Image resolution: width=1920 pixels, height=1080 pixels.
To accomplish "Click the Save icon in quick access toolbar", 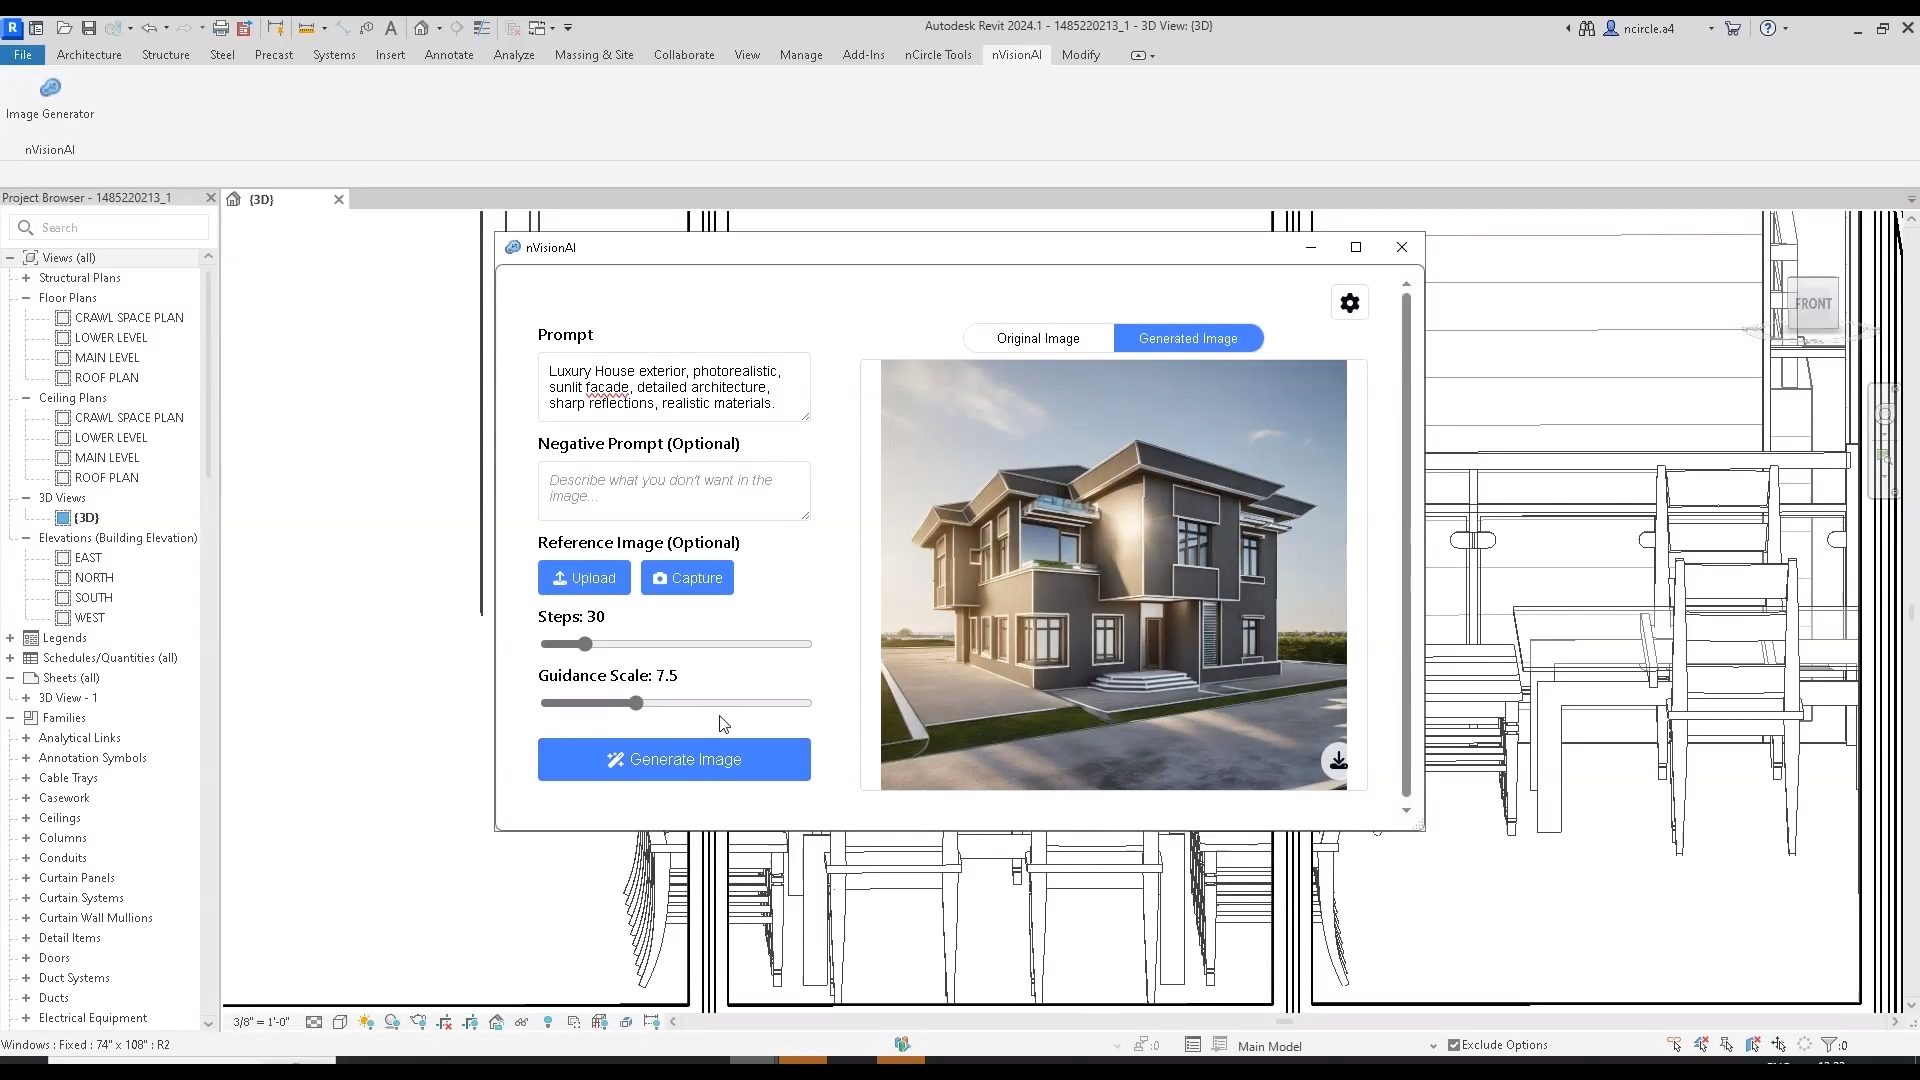I will click(89, 28).
